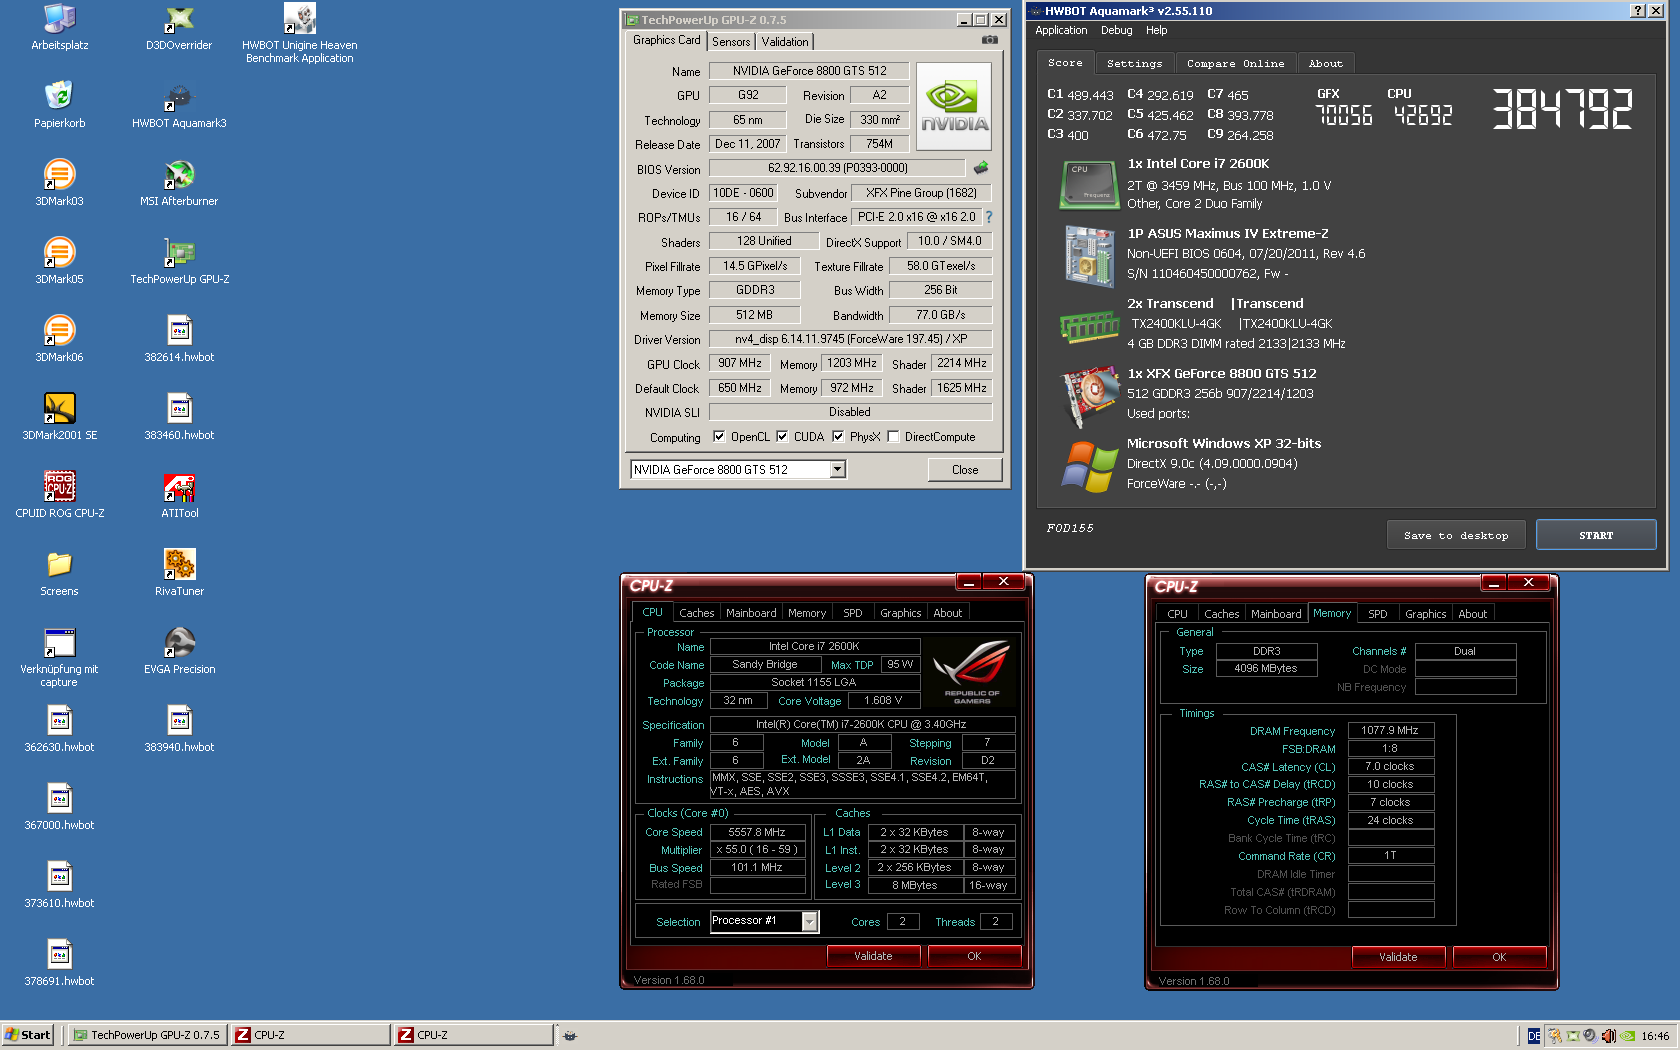Open the Help menu in Aquamark3
1680x1050 pixels.
click(1157, 30)
